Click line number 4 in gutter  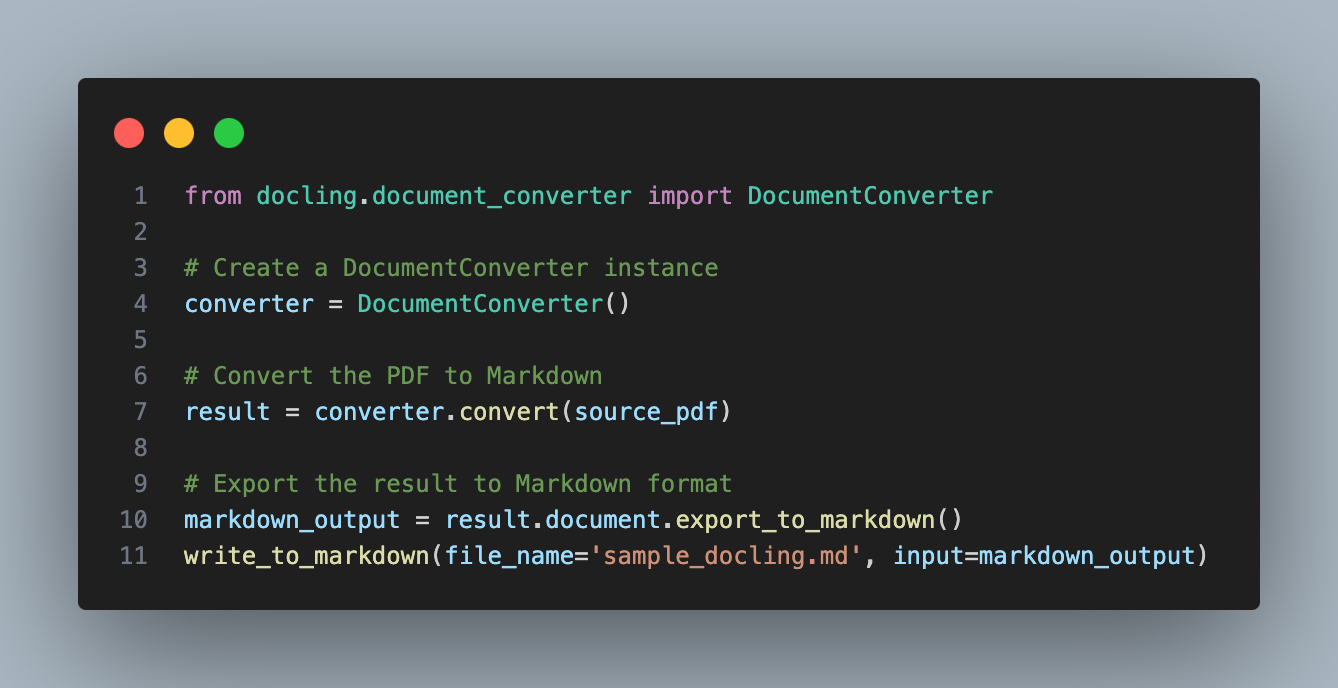click(x=140, y=304)
